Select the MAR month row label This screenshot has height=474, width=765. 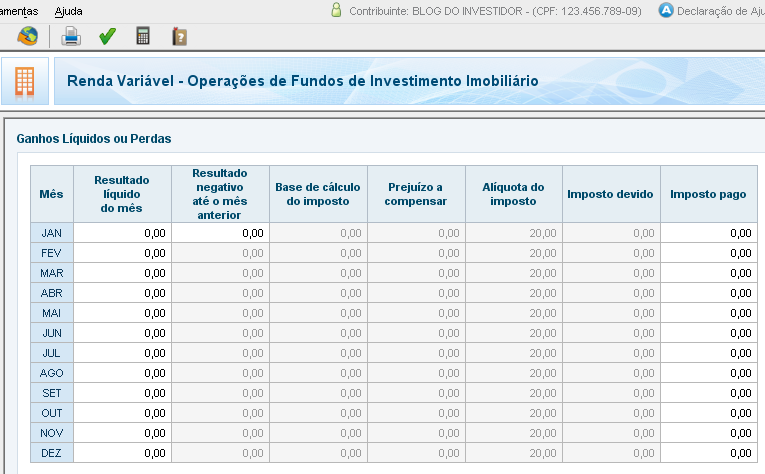coord(52,273)
